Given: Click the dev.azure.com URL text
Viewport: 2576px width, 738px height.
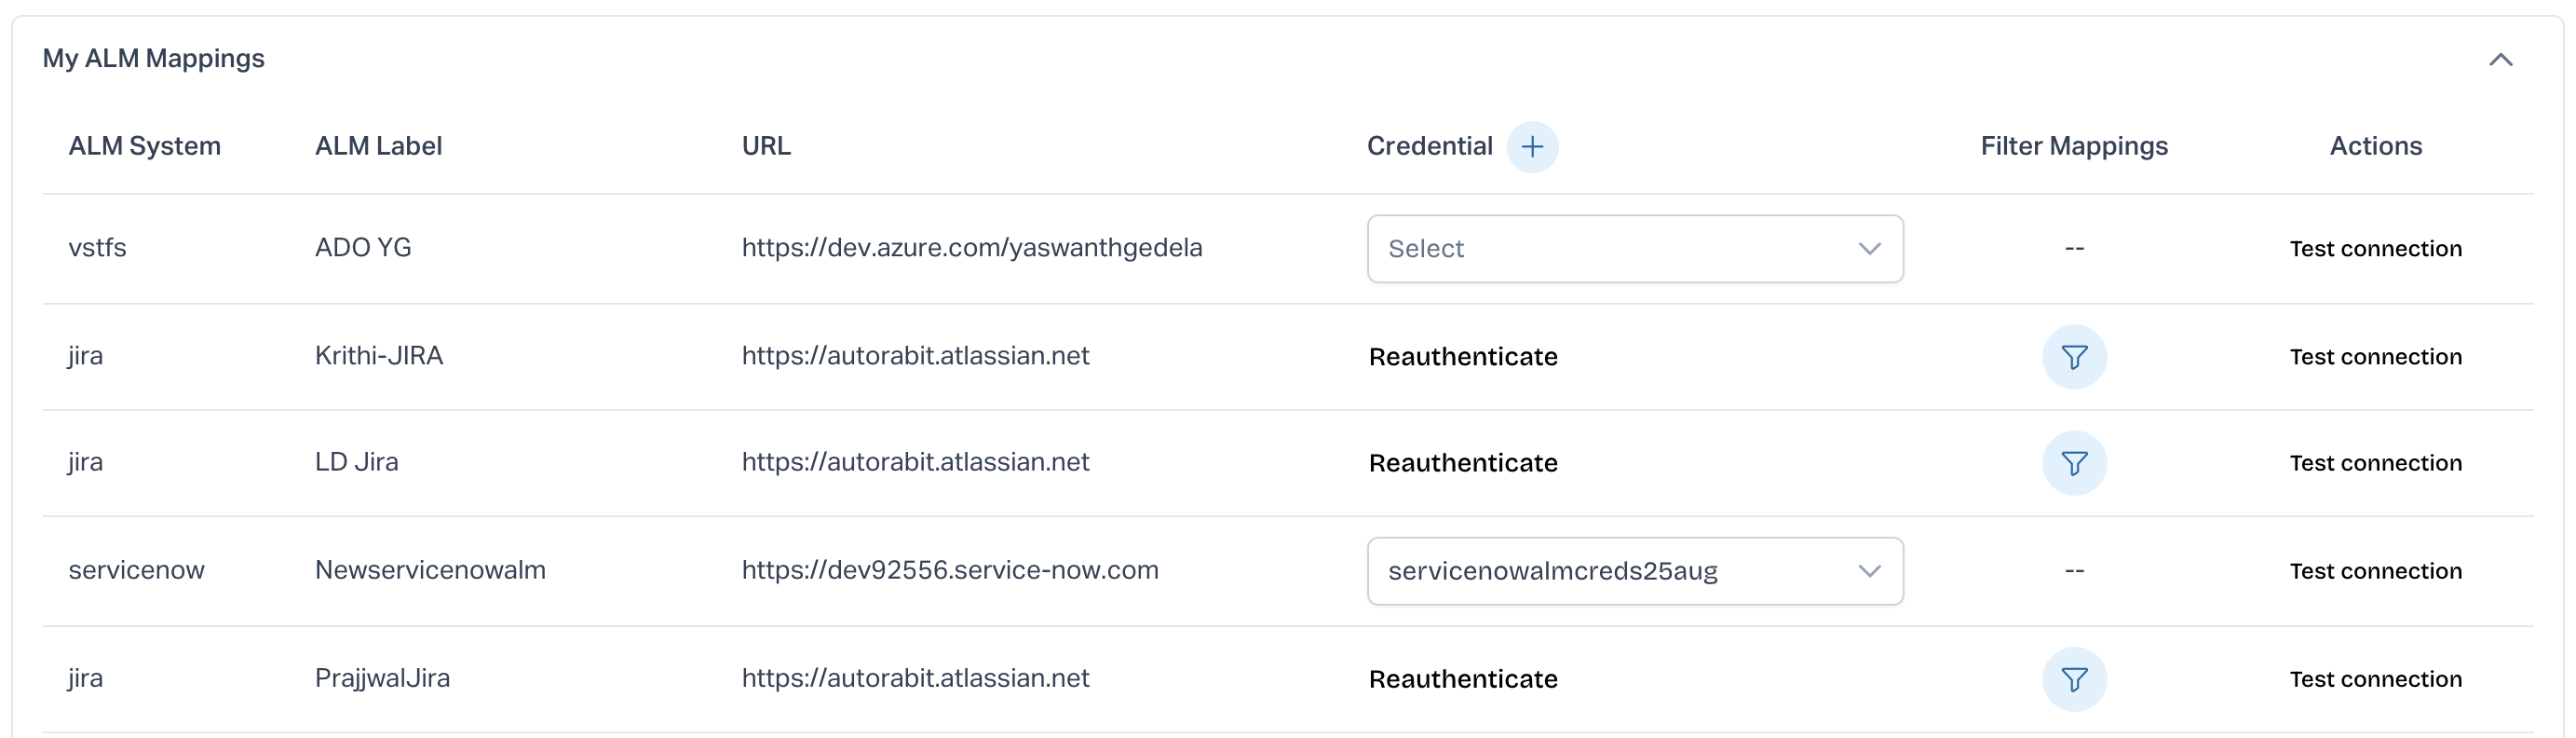Looking at the screenshot, I should tap(971, 248).
